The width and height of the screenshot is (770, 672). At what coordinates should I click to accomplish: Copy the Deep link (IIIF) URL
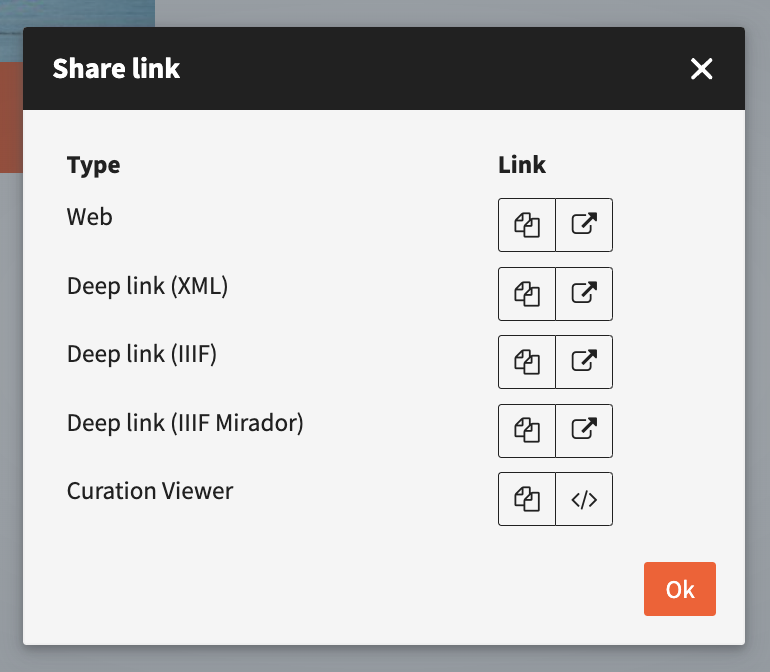point(527,362)
